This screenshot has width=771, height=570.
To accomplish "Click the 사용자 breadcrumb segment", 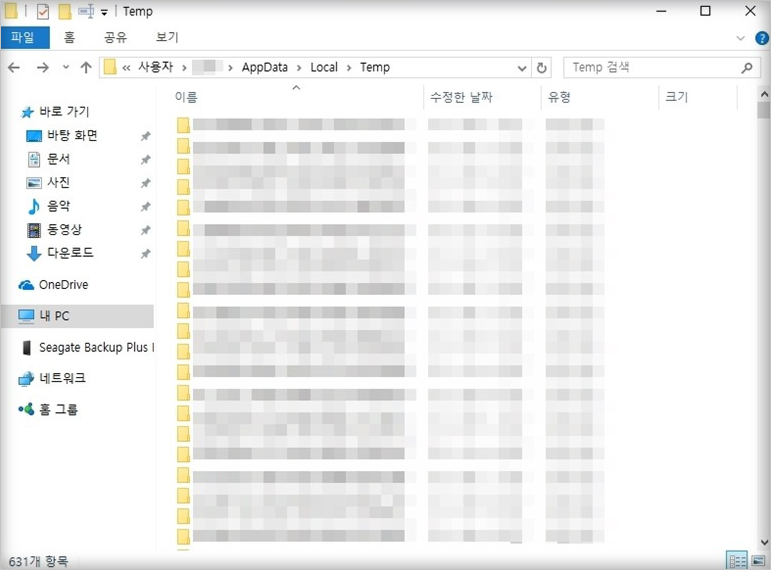I will point(155,67).
